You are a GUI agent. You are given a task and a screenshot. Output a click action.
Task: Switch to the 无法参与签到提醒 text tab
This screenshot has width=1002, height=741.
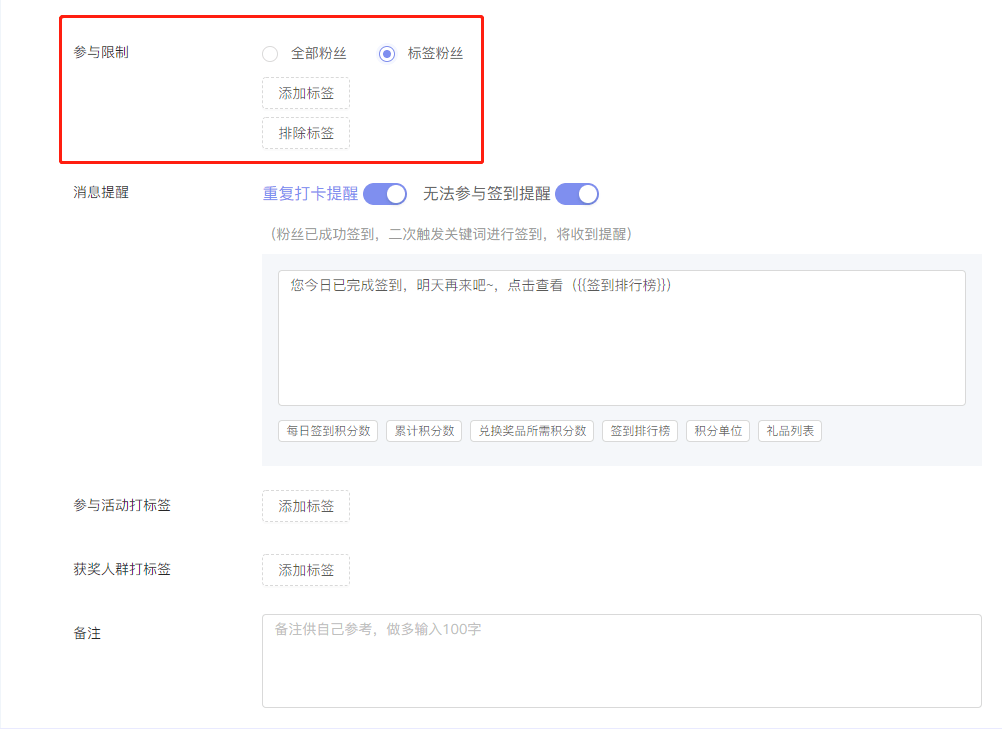point(486,193)
